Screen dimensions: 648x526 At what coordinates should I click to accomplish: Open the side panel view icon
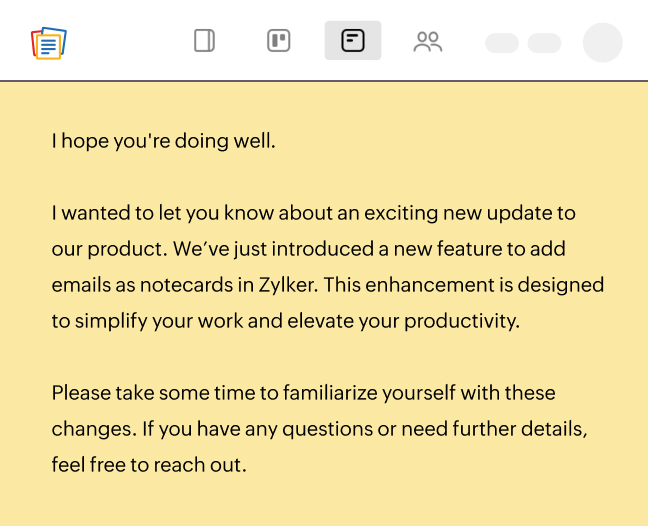(x=204, y=41)
